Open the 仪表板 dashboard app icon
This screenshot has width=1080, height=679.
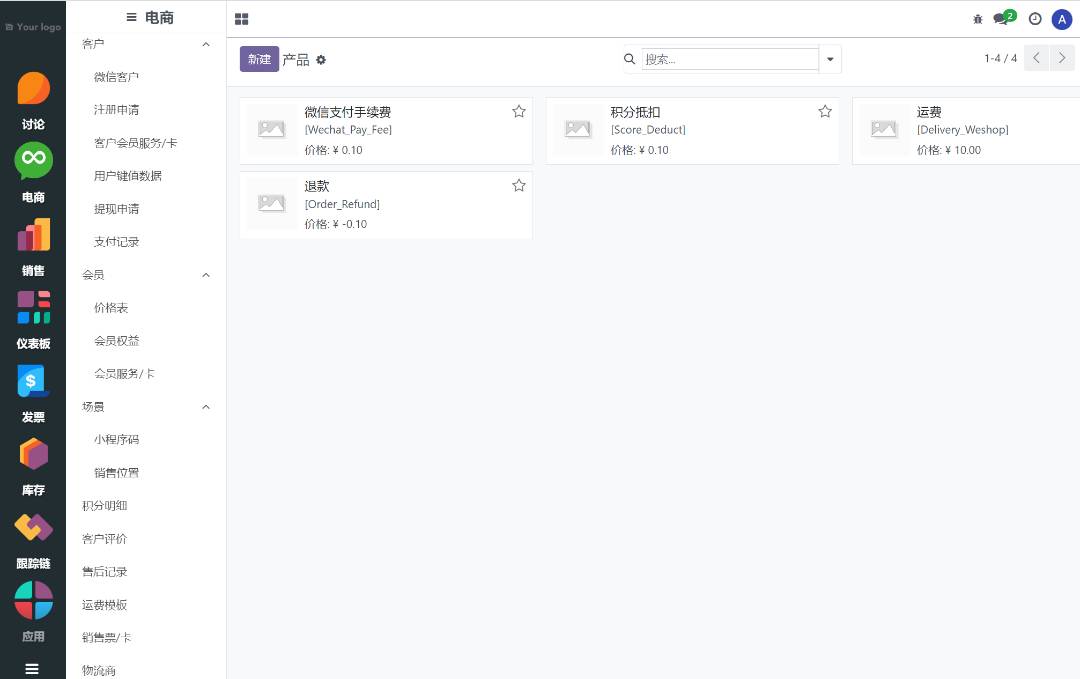pos(33,308)
